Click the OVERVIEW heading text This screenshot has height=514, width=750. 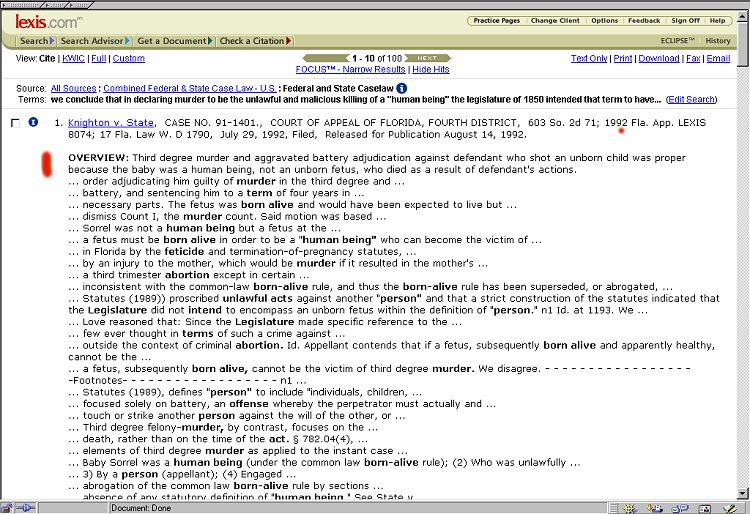point(98,158)
